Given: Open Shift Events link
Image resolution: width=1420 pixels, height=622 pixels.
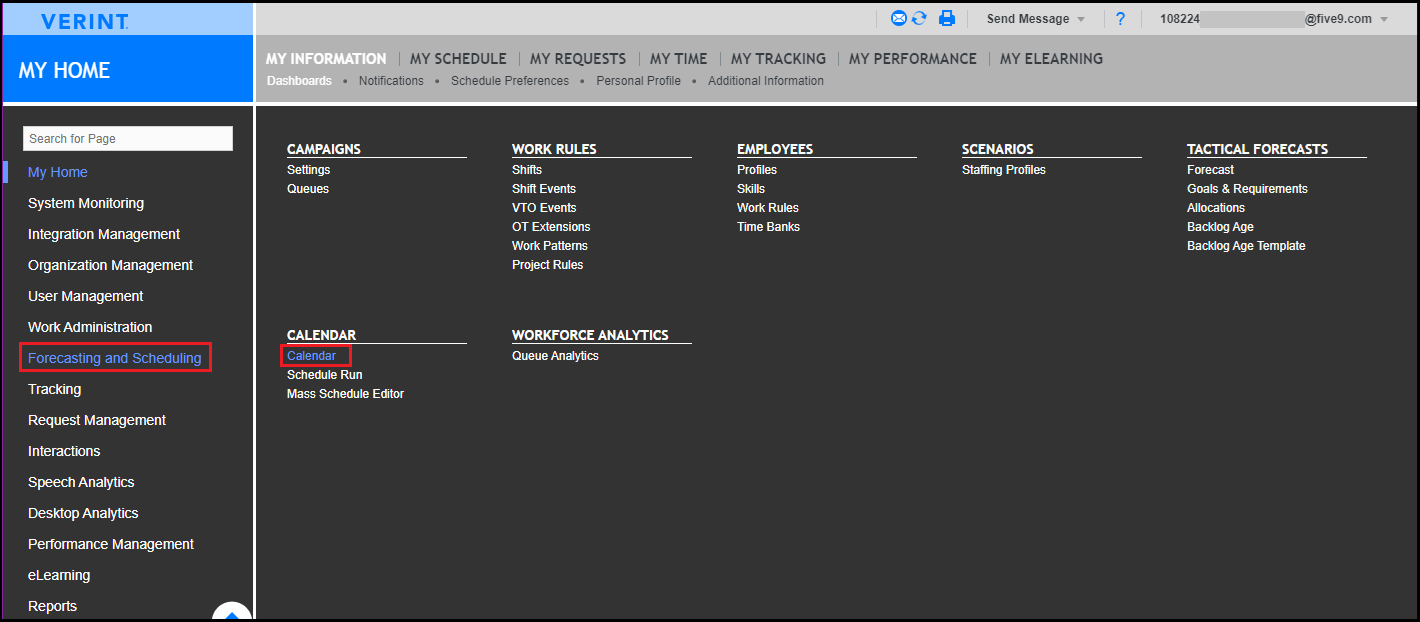Looking at the screenshot, I should (x=544, y=189).
